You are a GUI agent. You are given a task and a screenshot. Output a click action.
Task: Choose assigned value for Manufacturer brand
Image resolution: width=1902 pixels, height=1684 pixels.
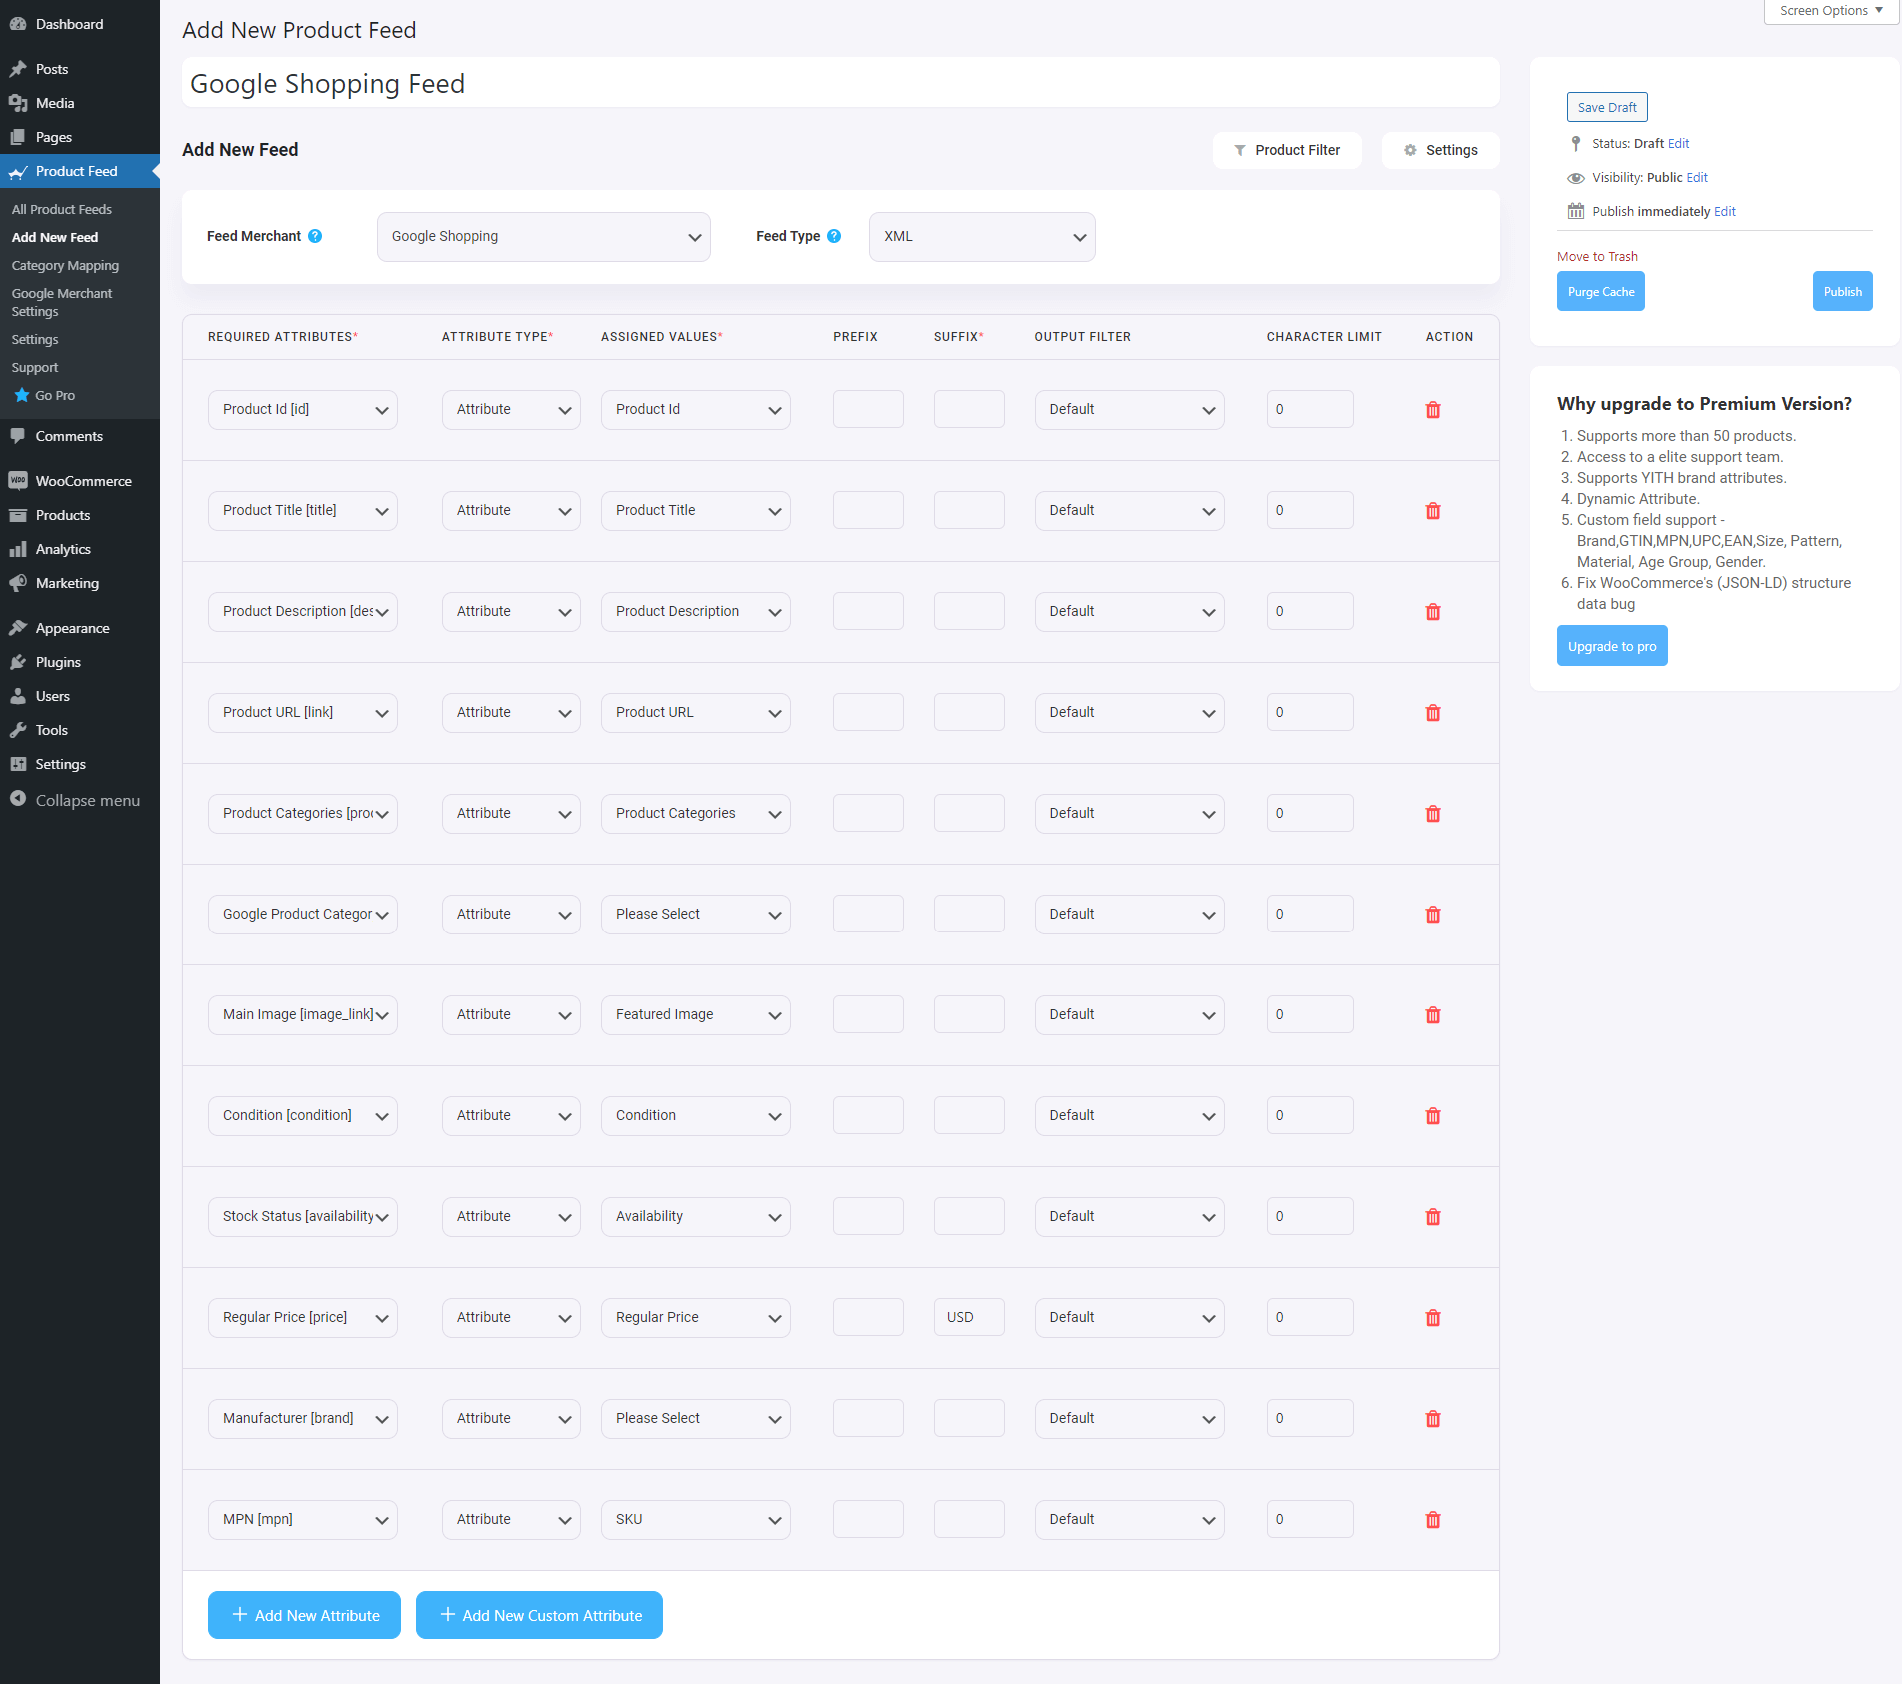695,1418
